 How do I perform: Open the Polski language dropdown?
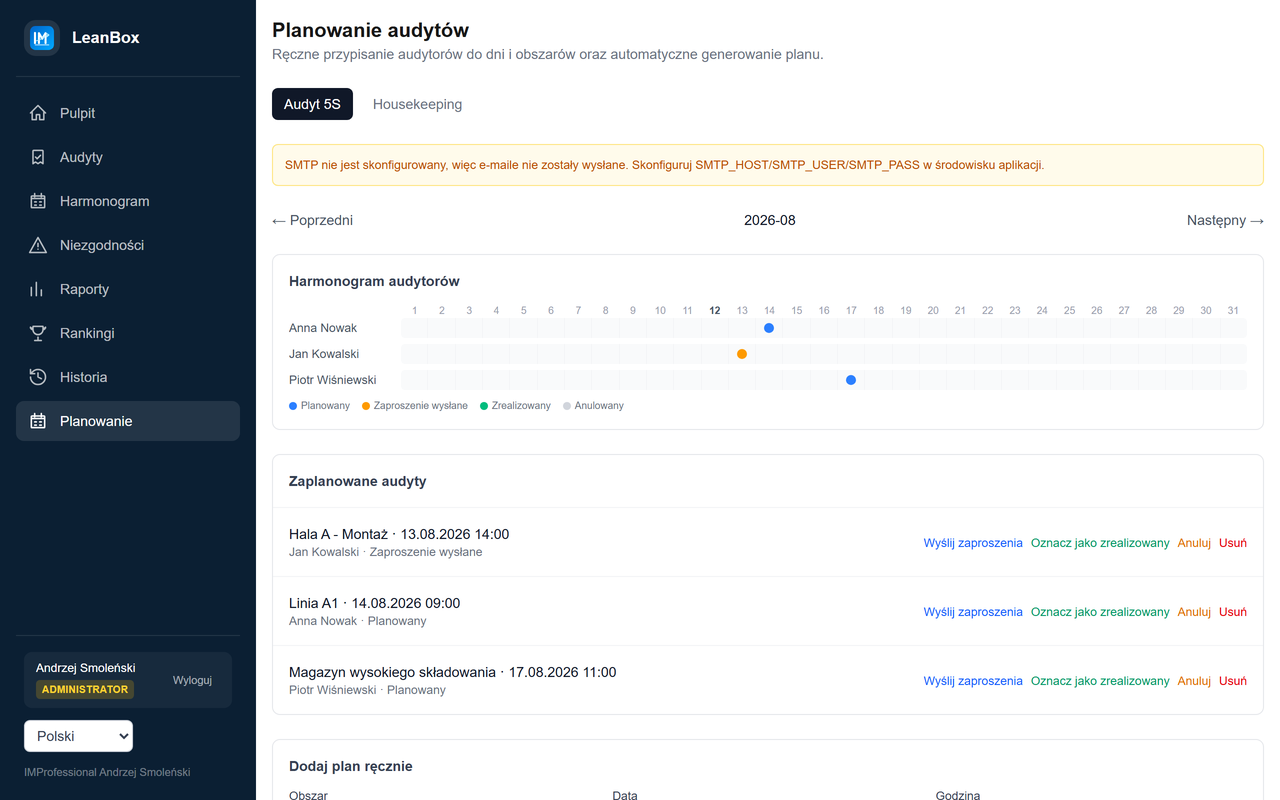click(78, 736)
